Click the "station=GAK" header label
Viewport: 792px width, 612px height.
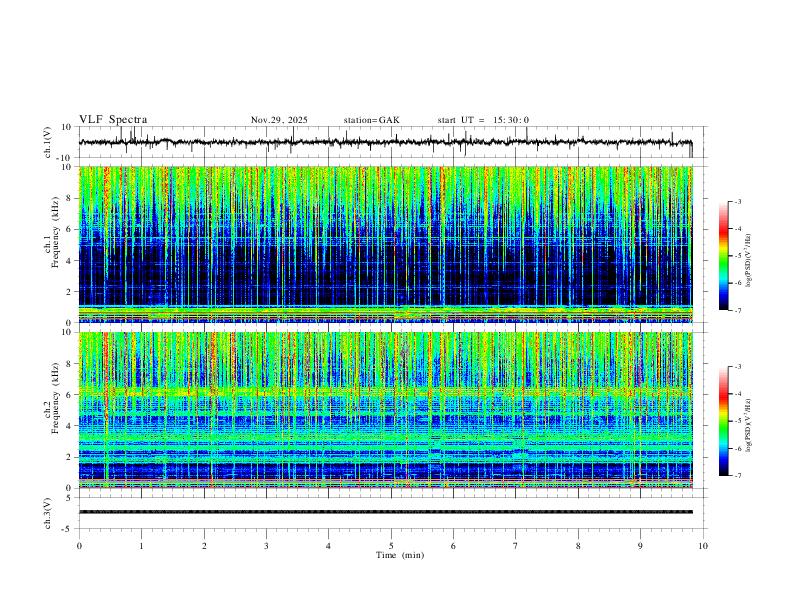click(x=372, y=120)
